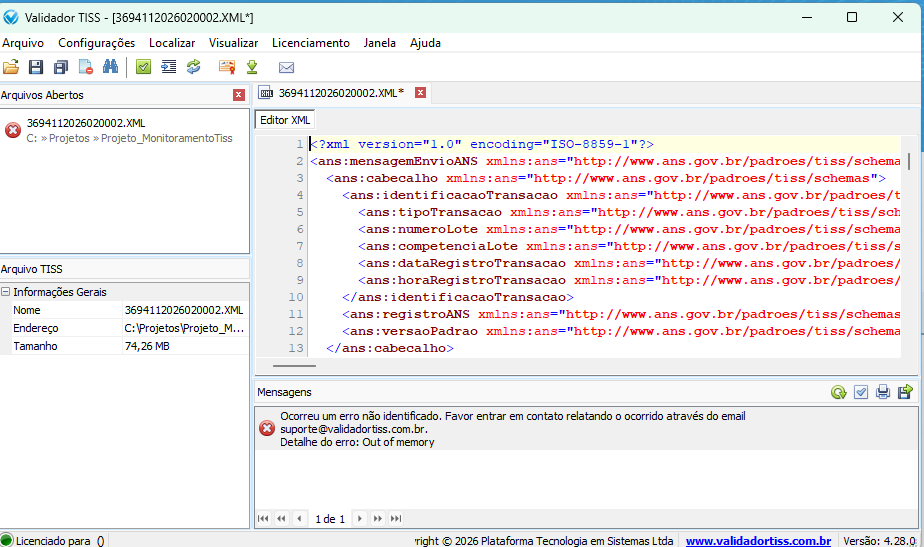Open the www.validadortiss.com.br link
Viewport: 924px width, 547px height.
758,541
